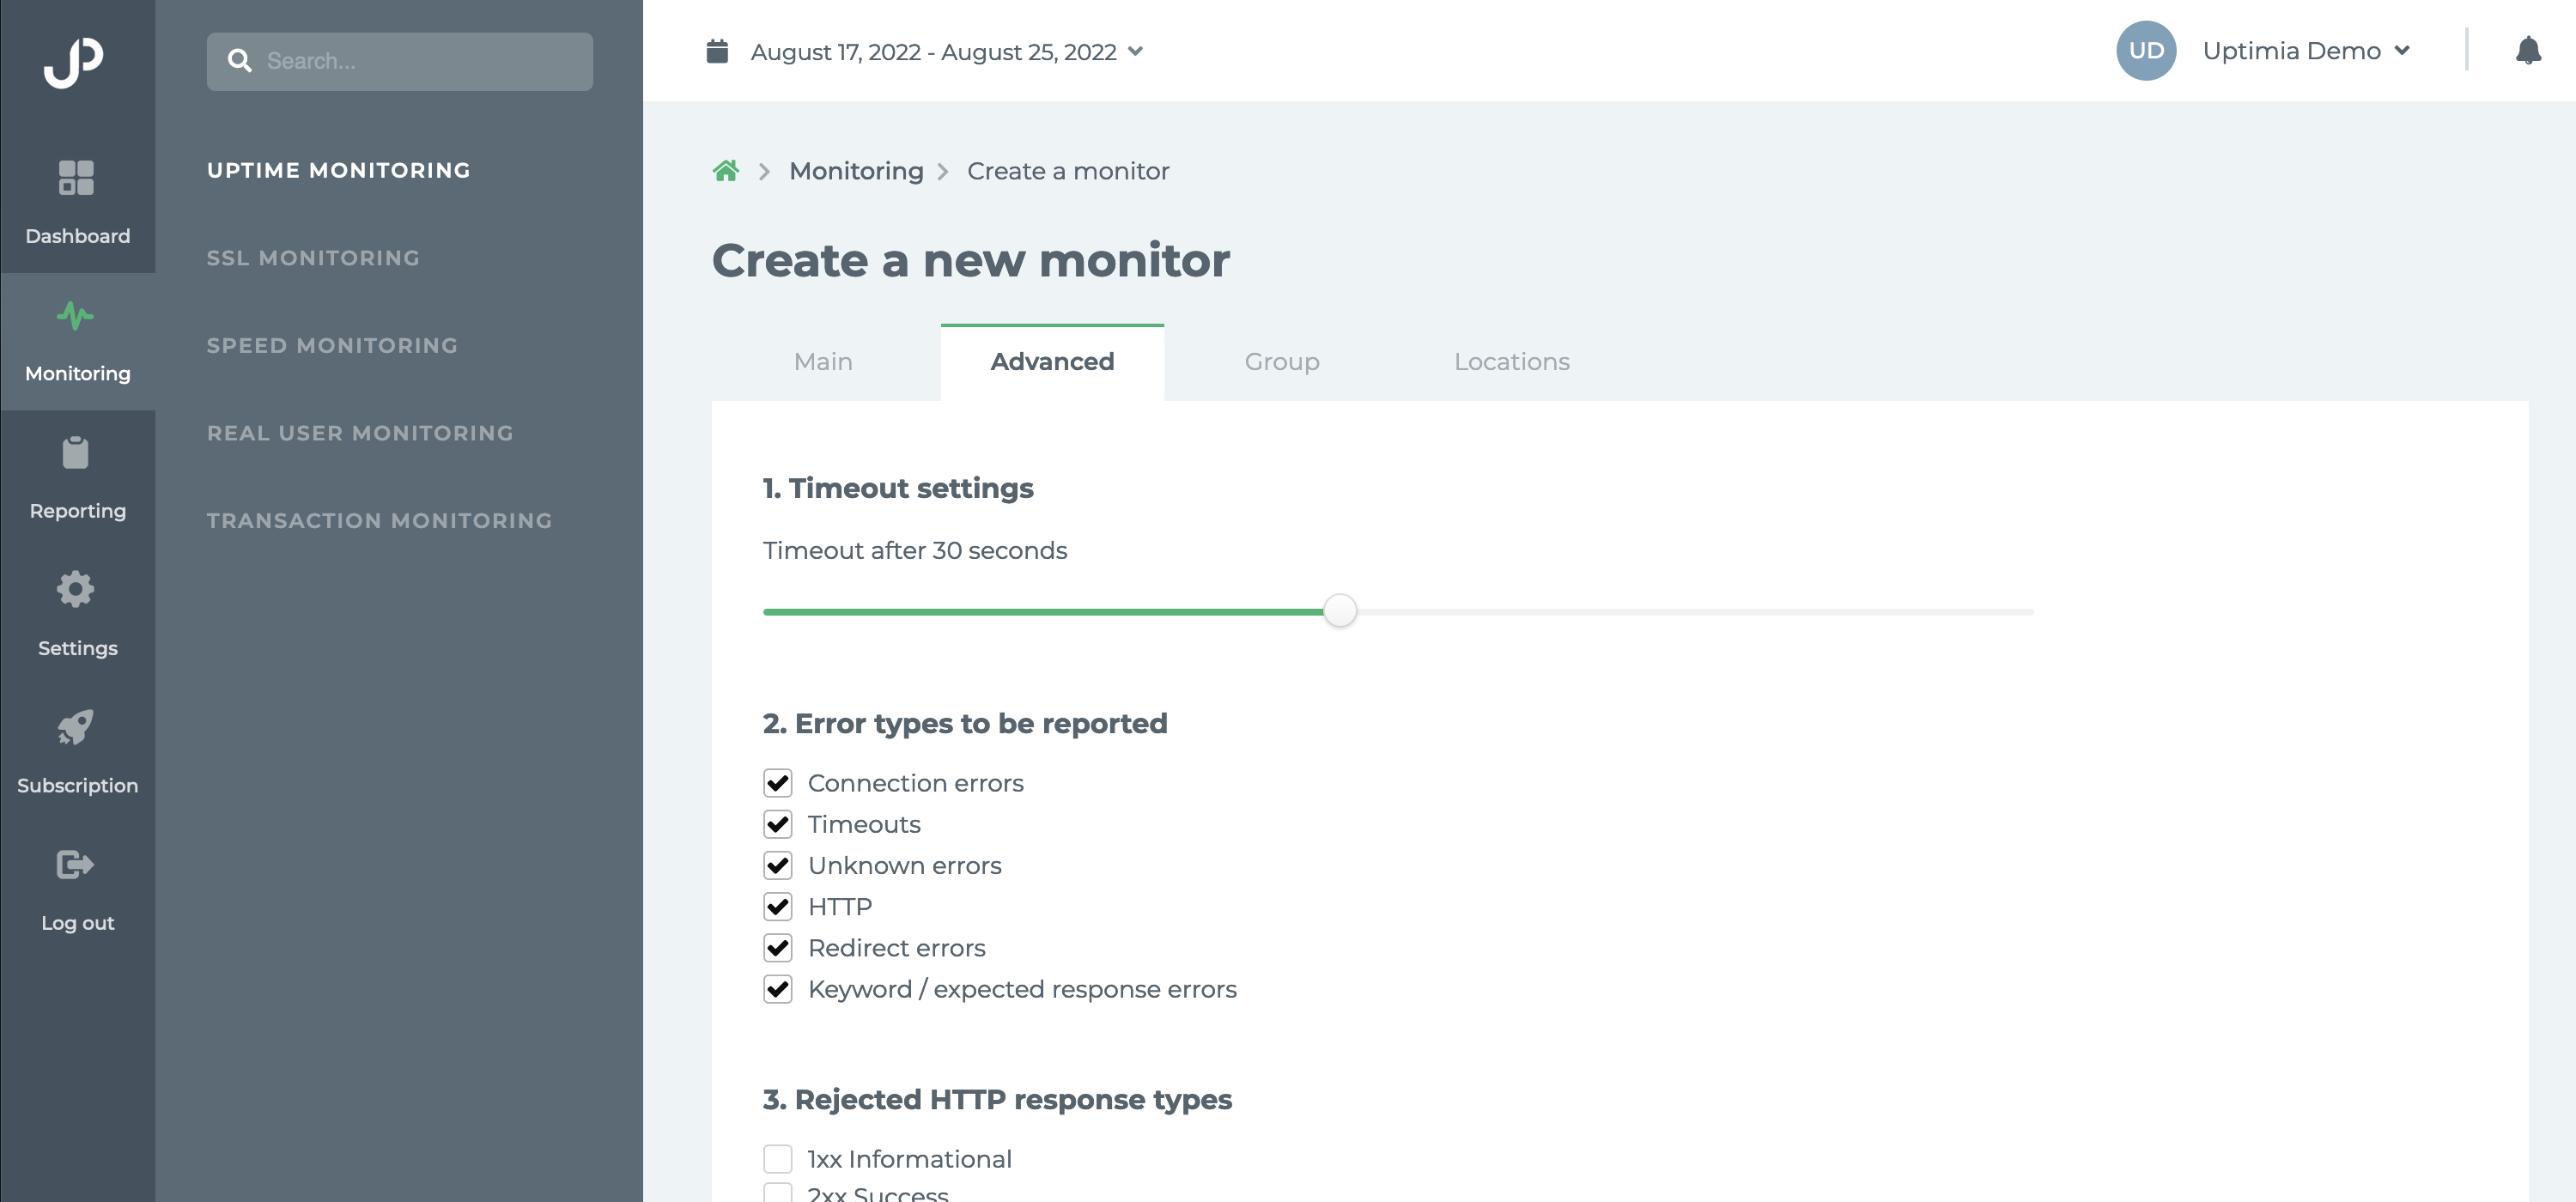Viewport: 2576px width, 1202px height.
Task: Click the unfilled part of timeout slider track
Action: coord(1695,611)
